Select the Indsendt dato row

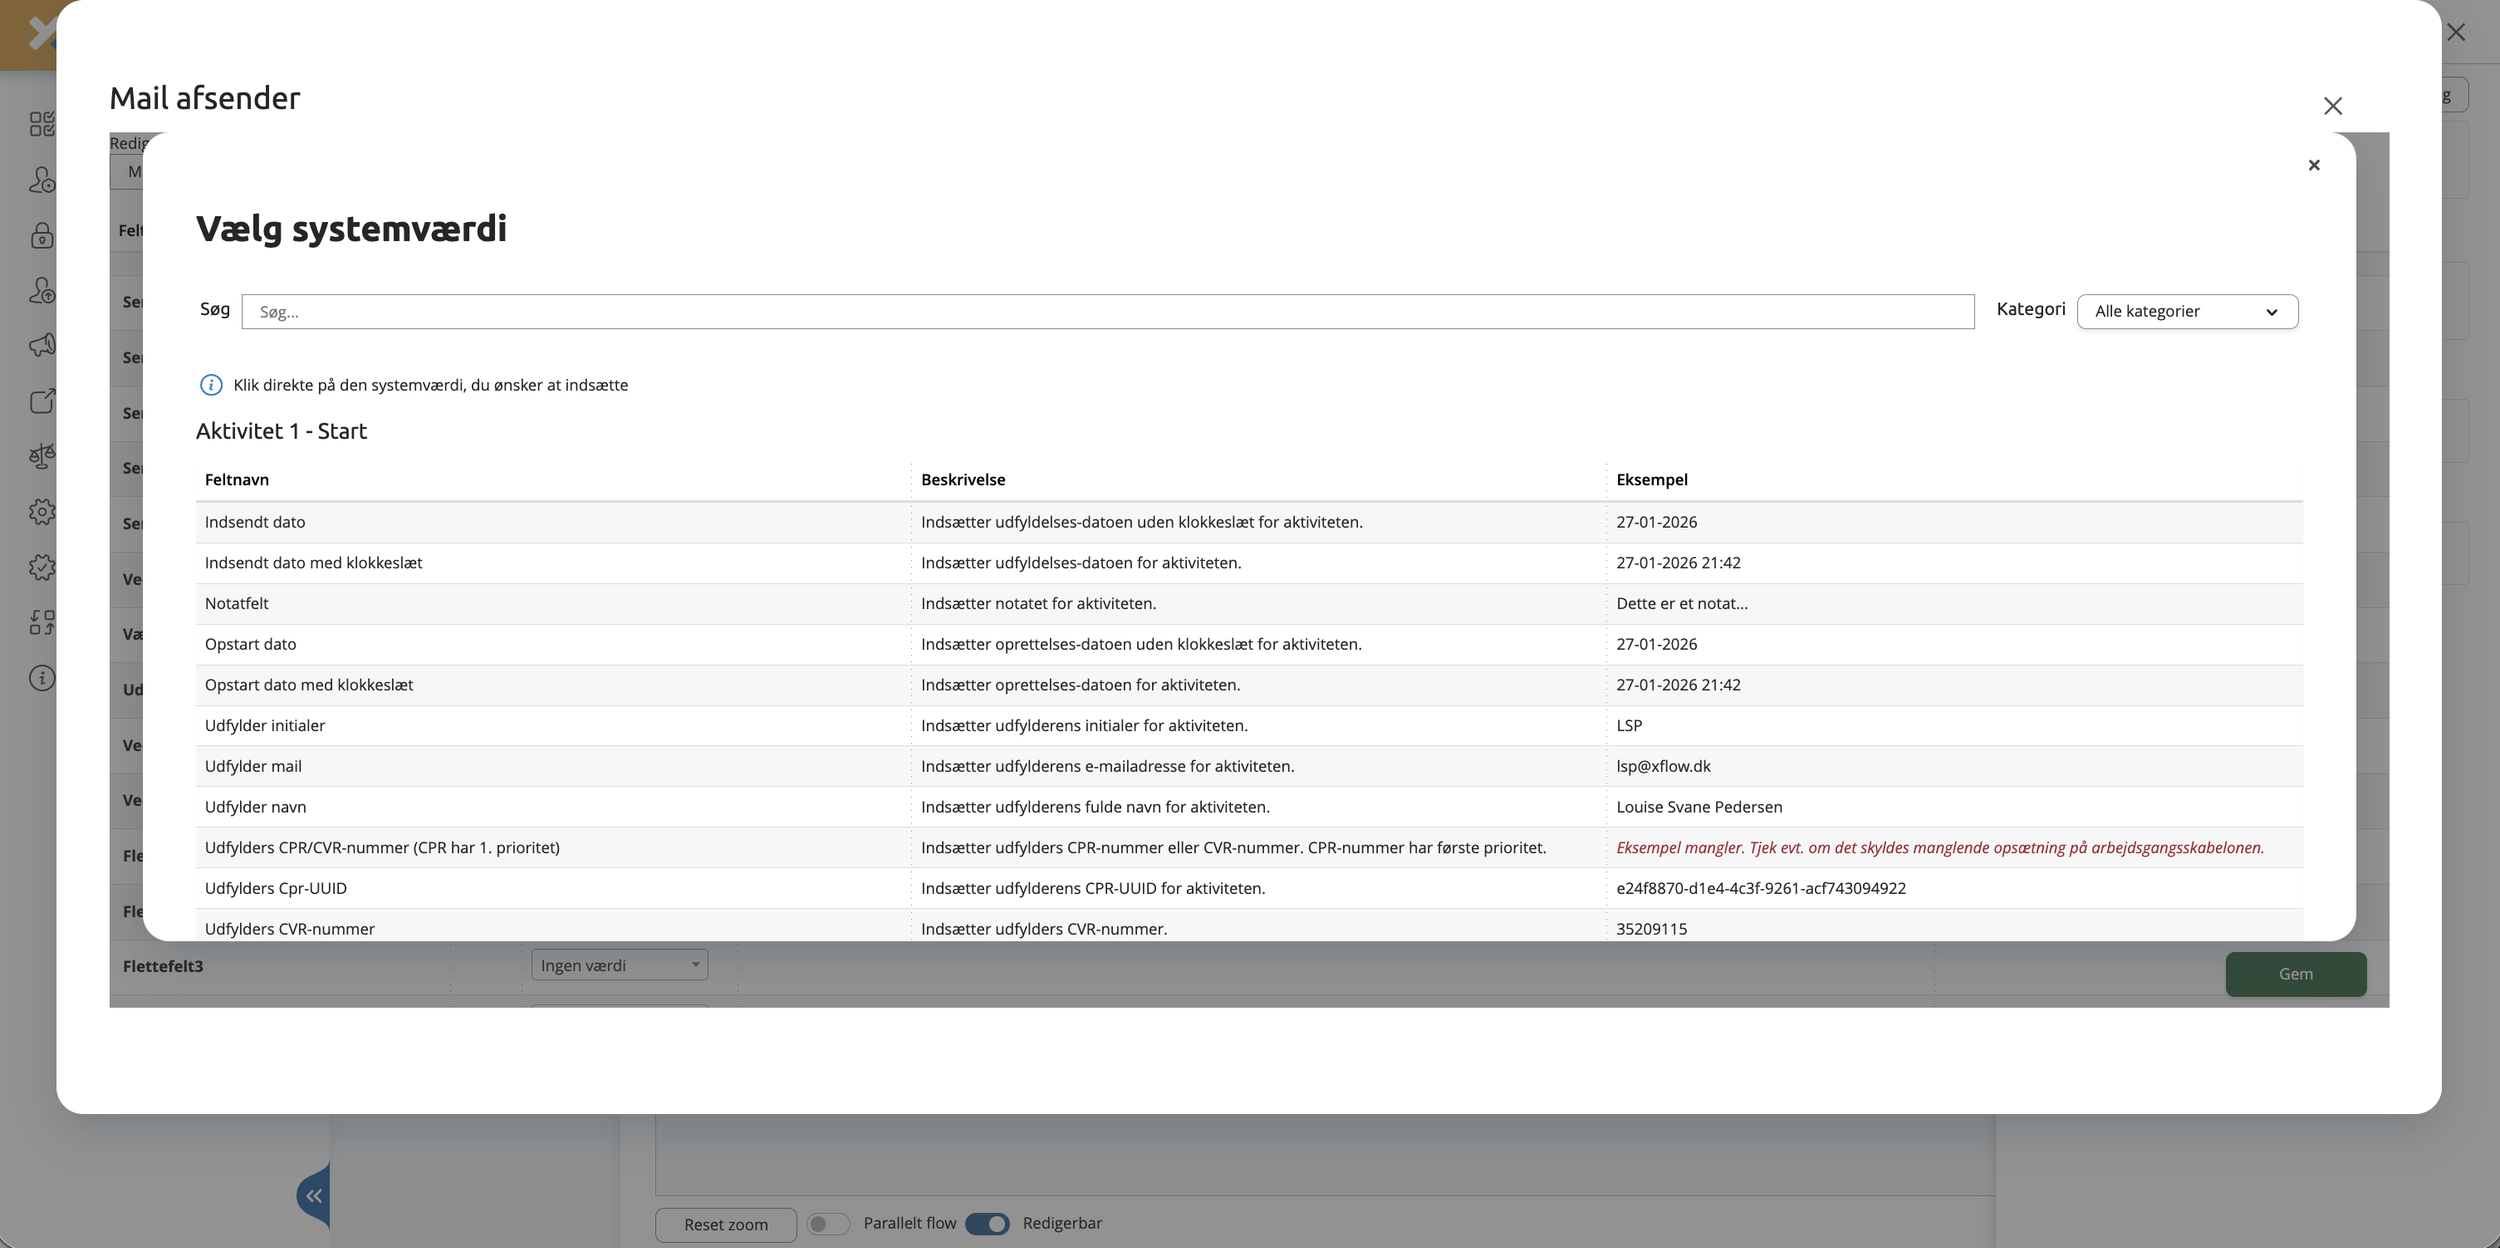click(x=255, y=522)
